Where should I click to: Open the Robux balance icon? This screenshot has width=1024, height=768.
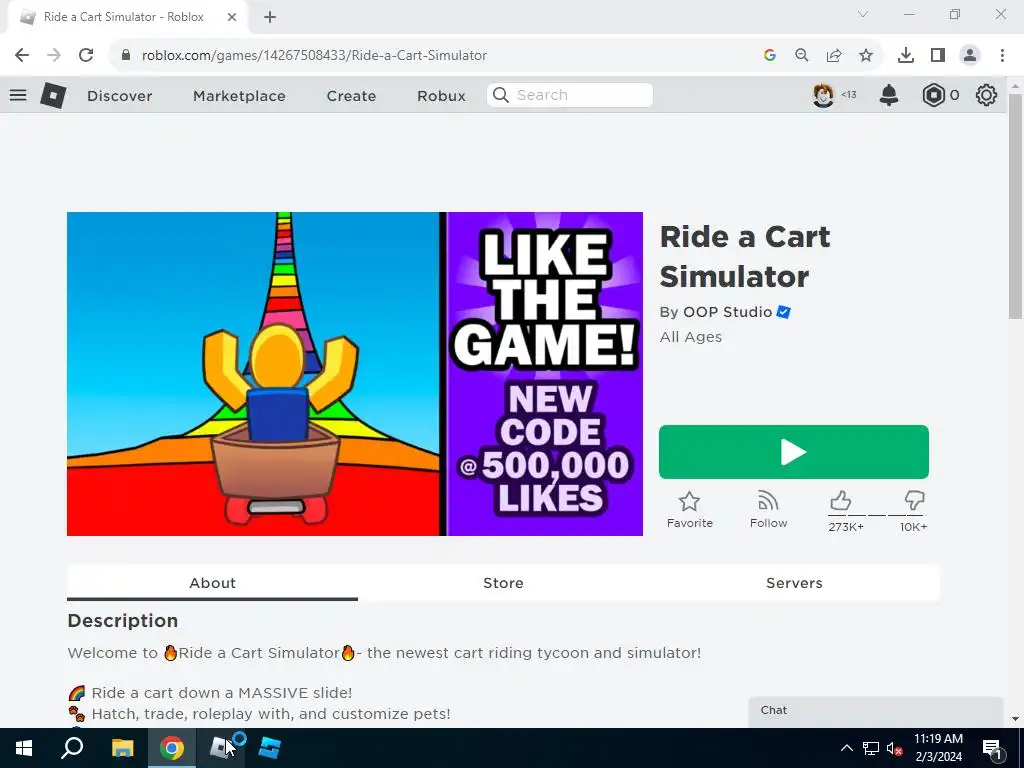(x=934, y=95)
